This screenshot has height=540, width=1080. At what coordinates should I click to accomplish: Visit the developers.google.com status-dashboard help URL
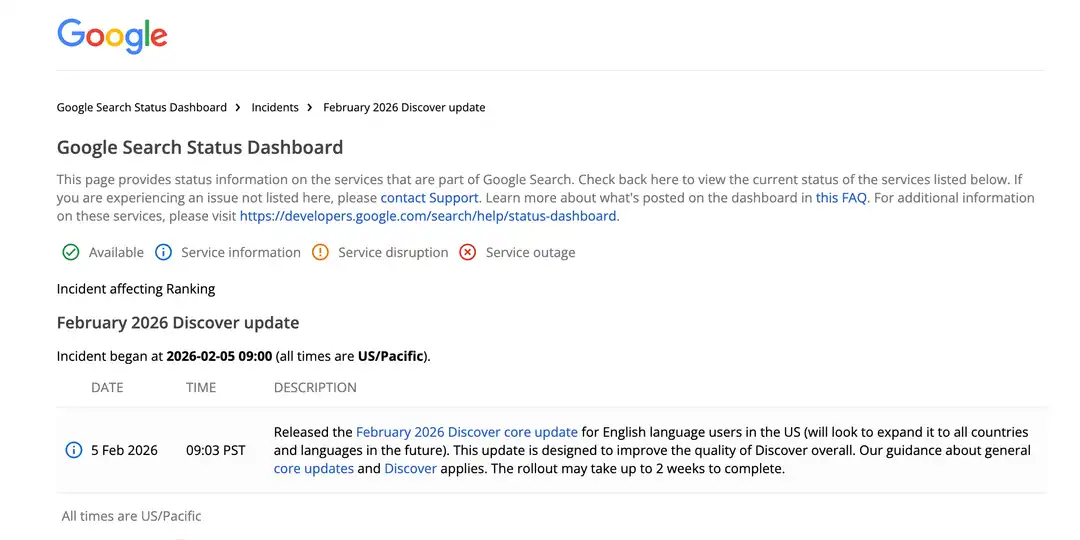(428, 216)
